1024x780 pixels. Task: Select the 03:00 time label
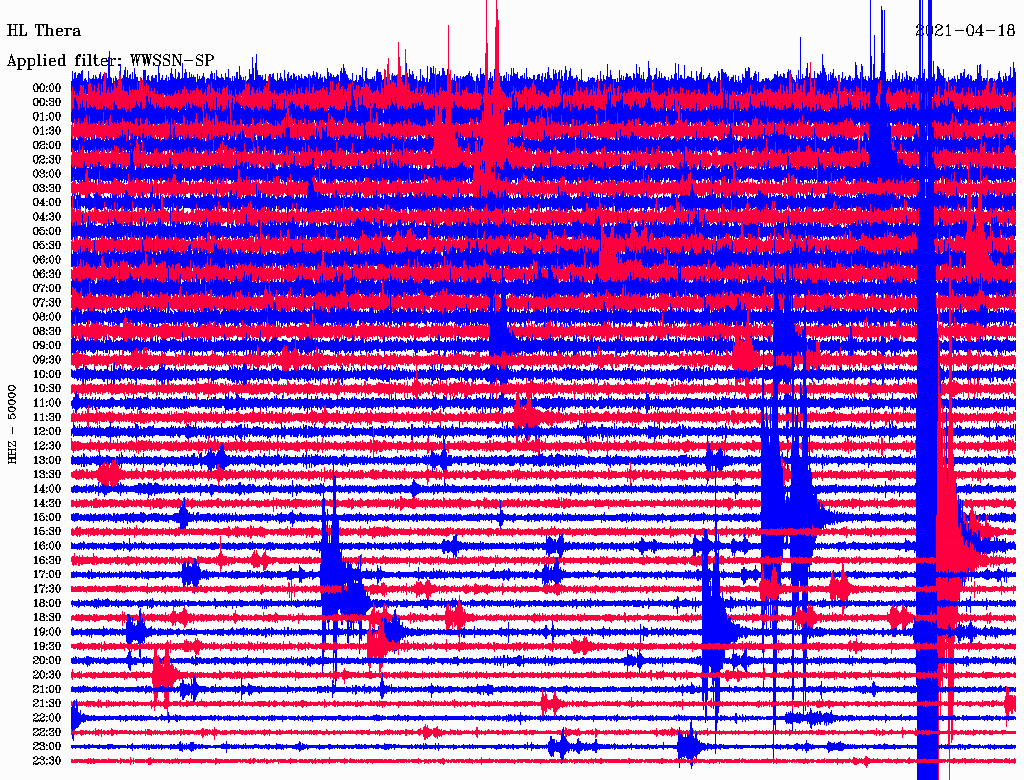[x=47, y=174]
